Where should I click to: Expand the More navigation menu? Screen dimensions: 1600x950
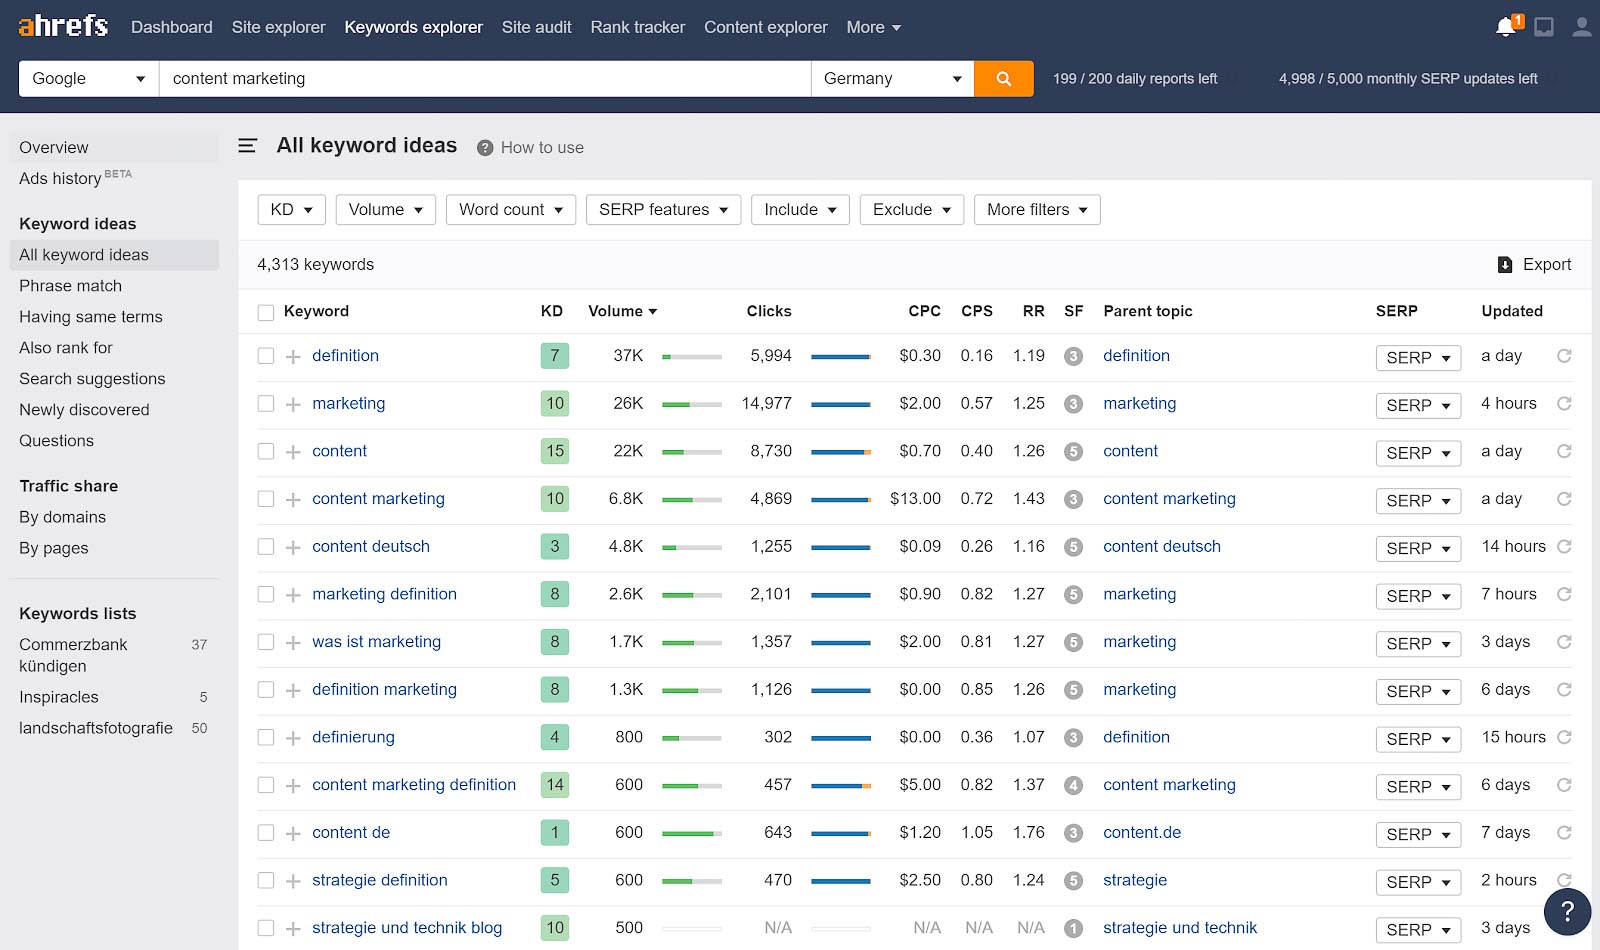click(x=874, y=27)
